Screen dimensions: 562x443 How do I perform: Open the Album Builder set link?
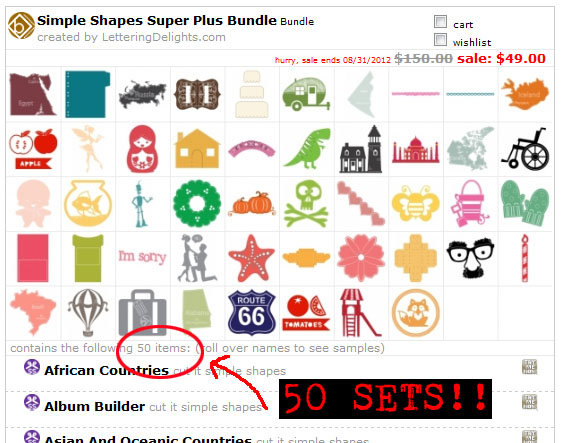coord(95,406)
